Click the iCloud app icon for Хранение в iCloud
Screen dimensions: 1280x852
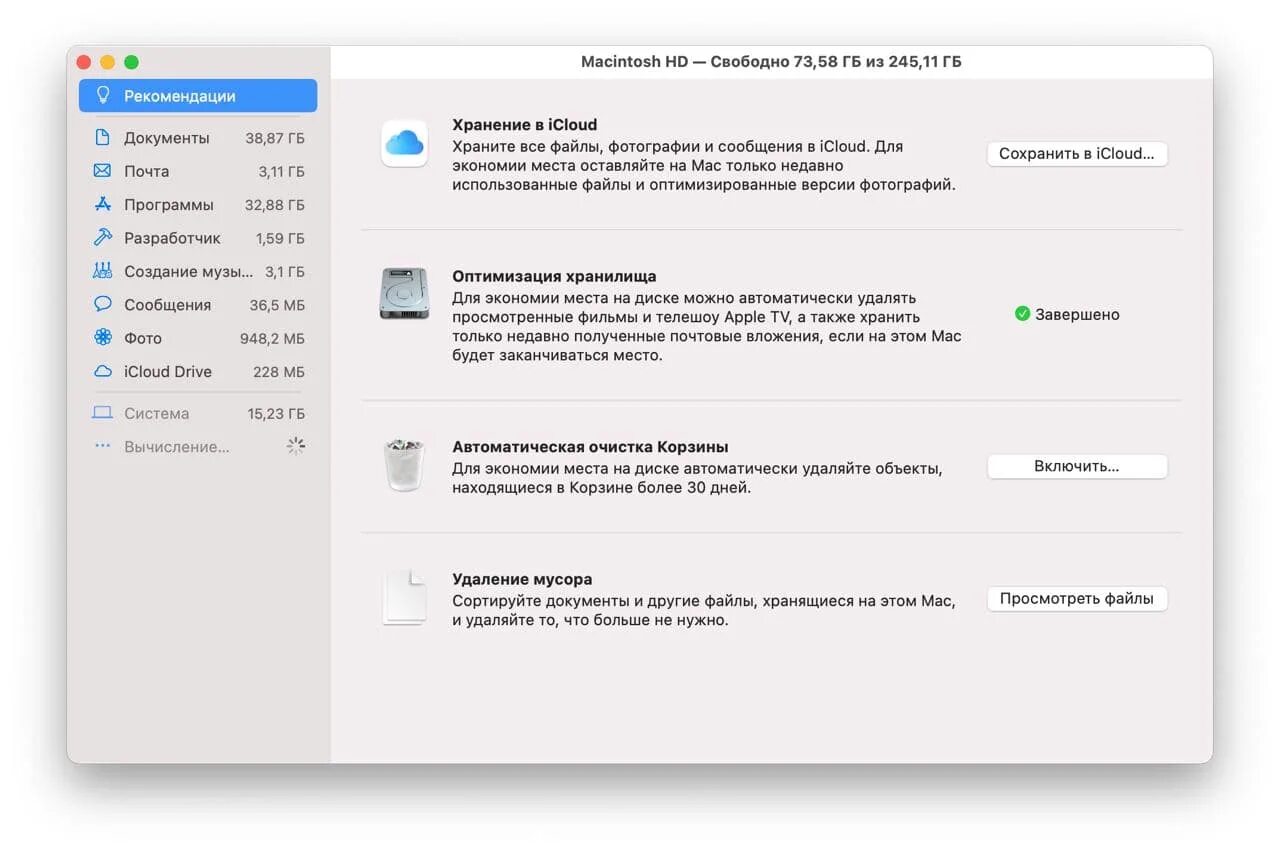(x=404, y=144)
